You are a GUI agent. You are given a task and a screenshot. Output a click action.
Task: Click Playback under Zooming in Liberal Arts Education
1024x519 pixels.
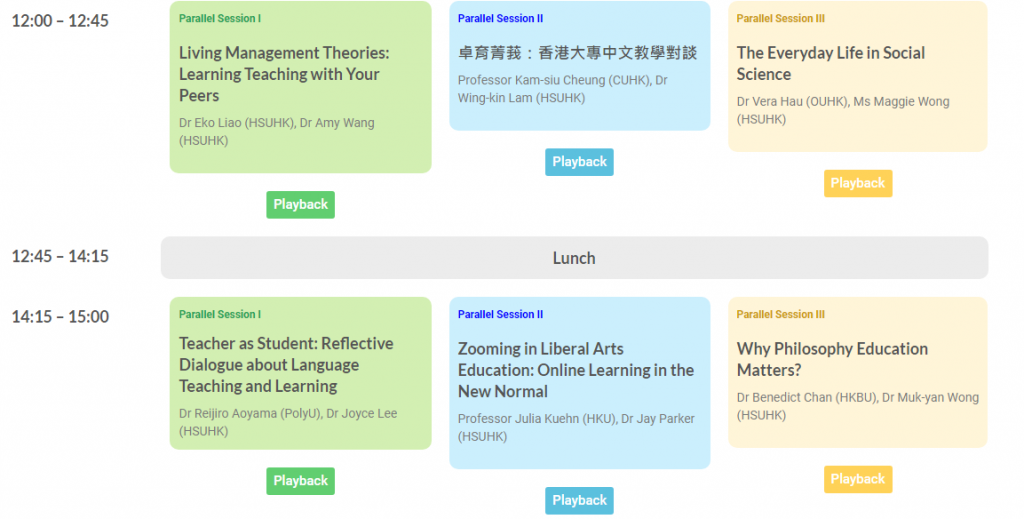pyautogui.click(x=579, y=501)
